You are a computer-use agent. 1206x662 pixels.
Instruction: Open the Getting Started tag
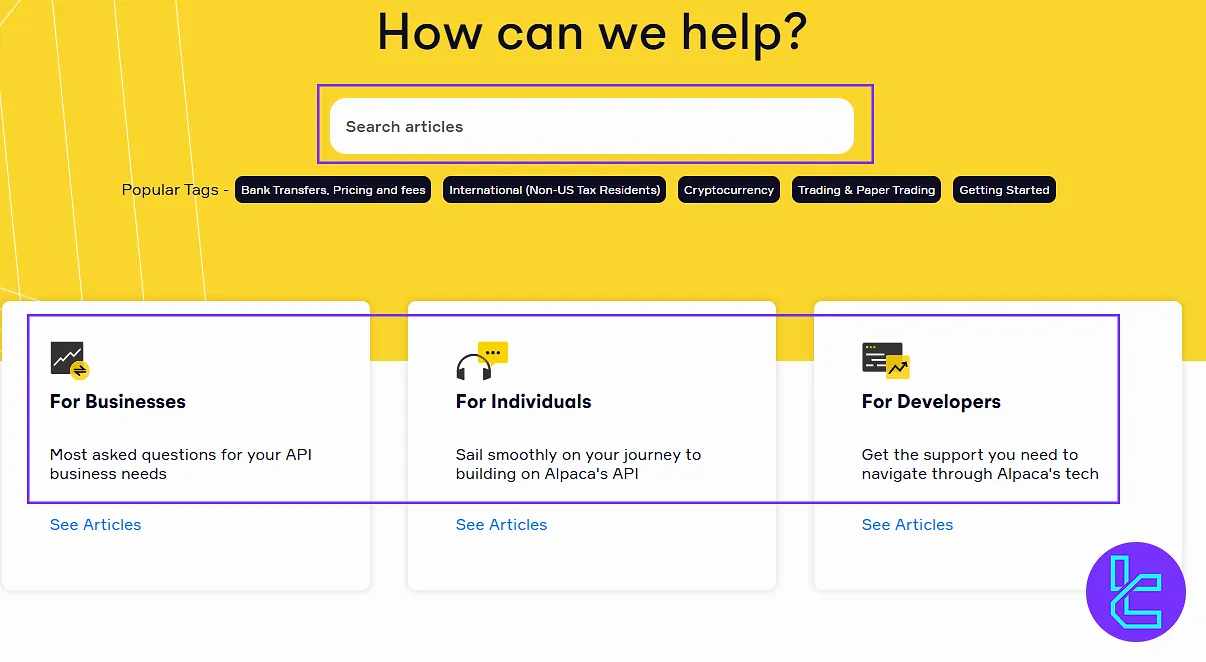[1004, 190]
